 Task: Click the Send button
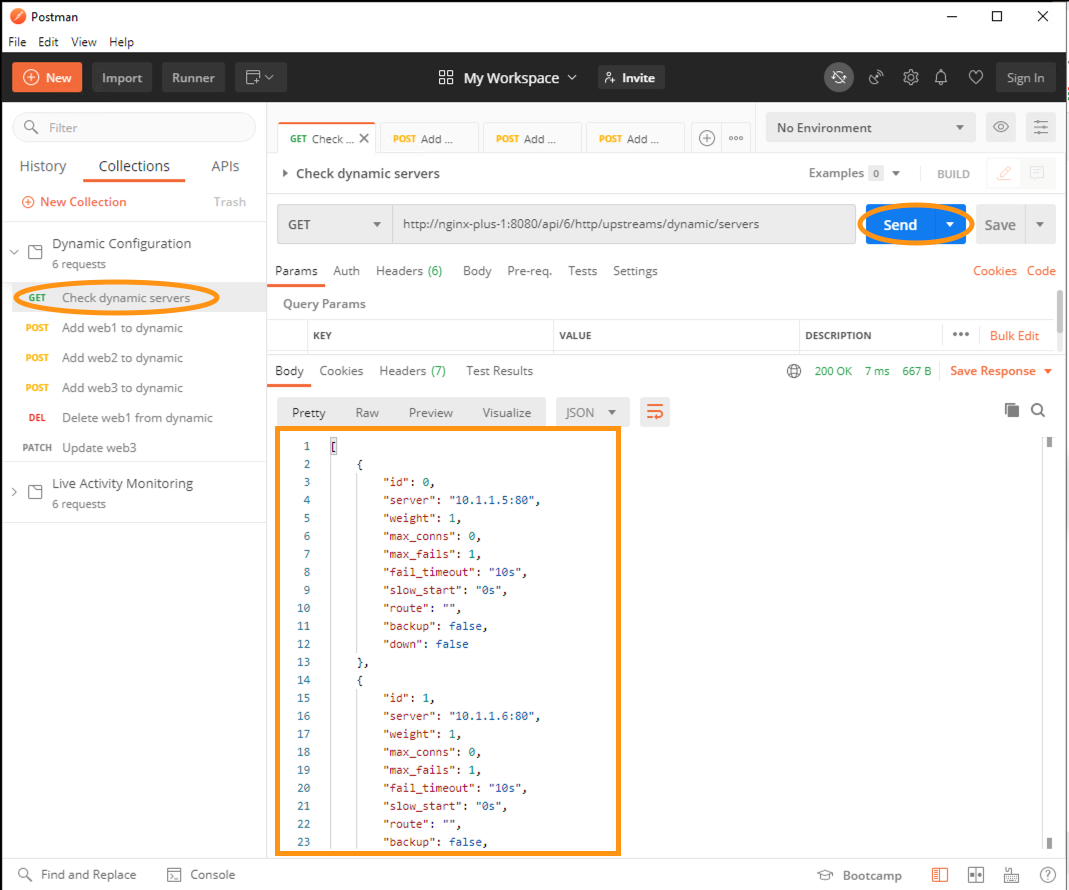(900, 224)
